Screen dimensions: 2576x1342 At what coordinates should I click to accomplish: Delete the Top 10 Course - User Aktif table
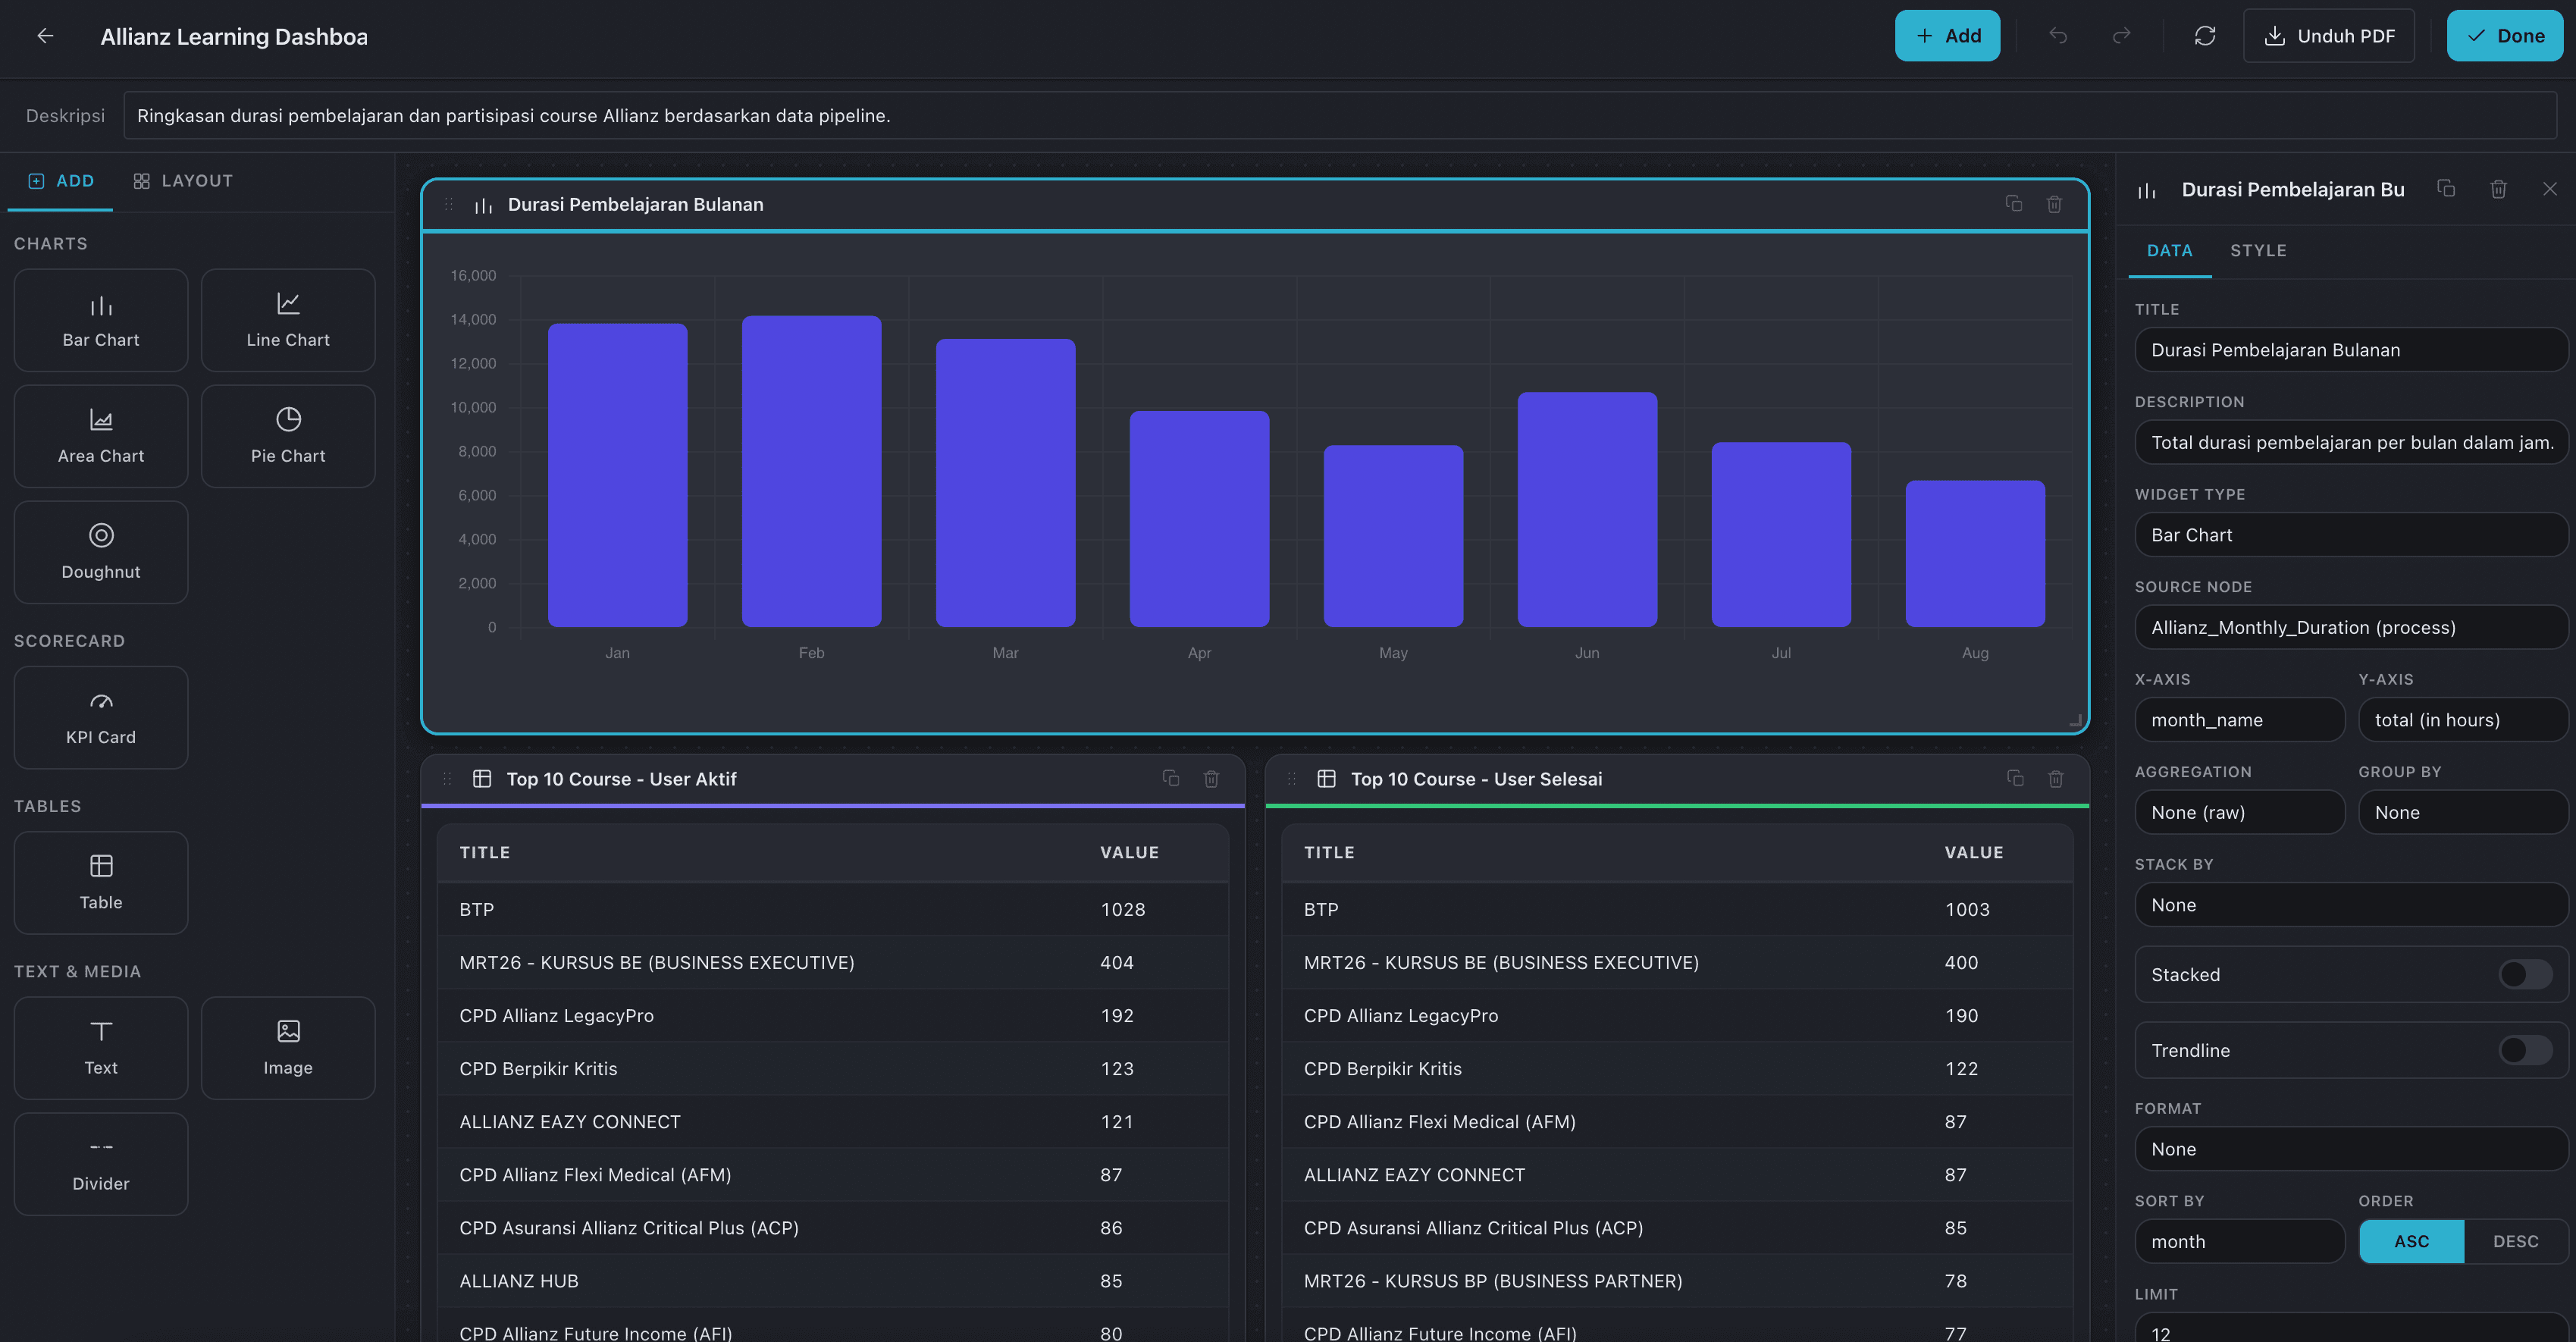1211,778
